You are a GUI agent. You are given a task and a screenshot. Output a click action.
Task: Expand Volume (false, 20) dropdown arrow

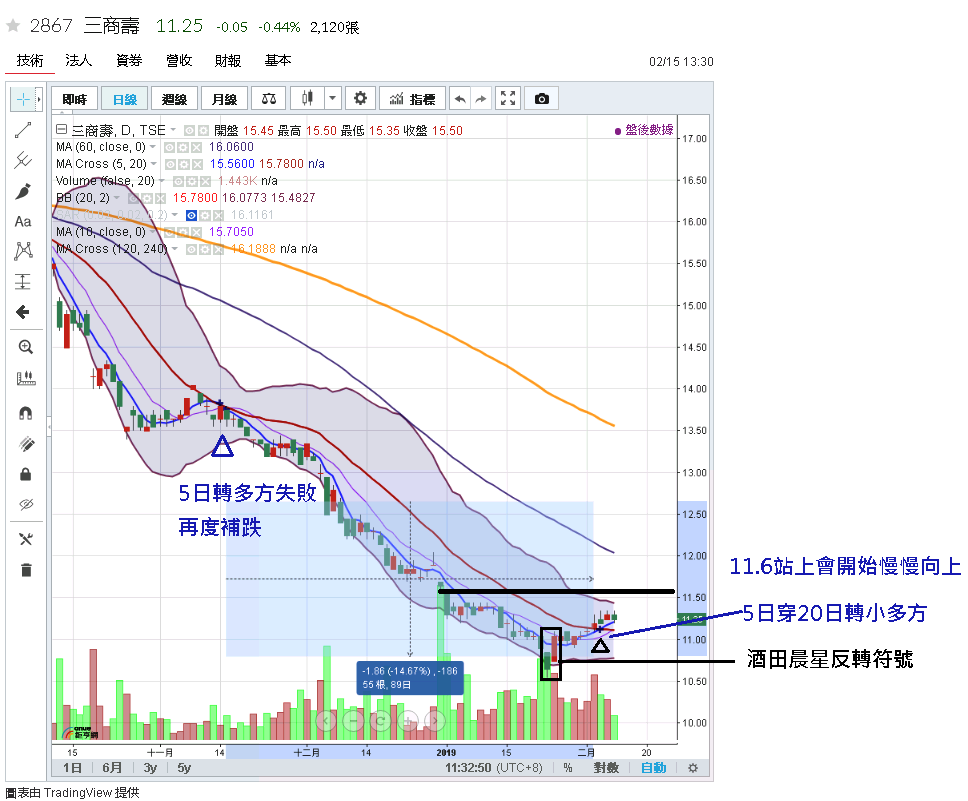[x=162, y=181]
